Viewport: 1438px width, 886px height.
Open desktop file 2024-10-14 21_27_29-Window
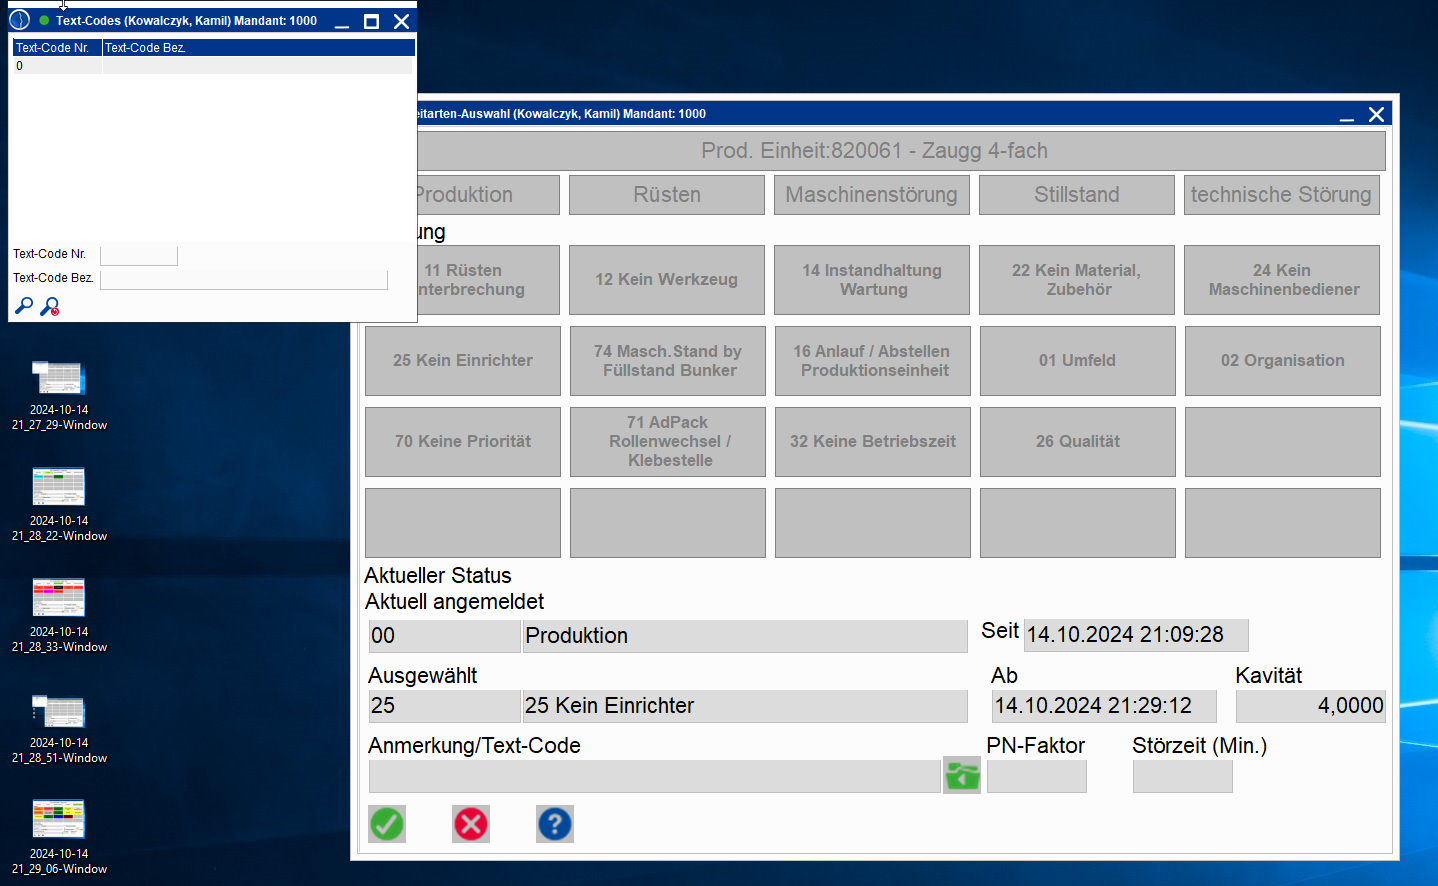coord(59,379)
